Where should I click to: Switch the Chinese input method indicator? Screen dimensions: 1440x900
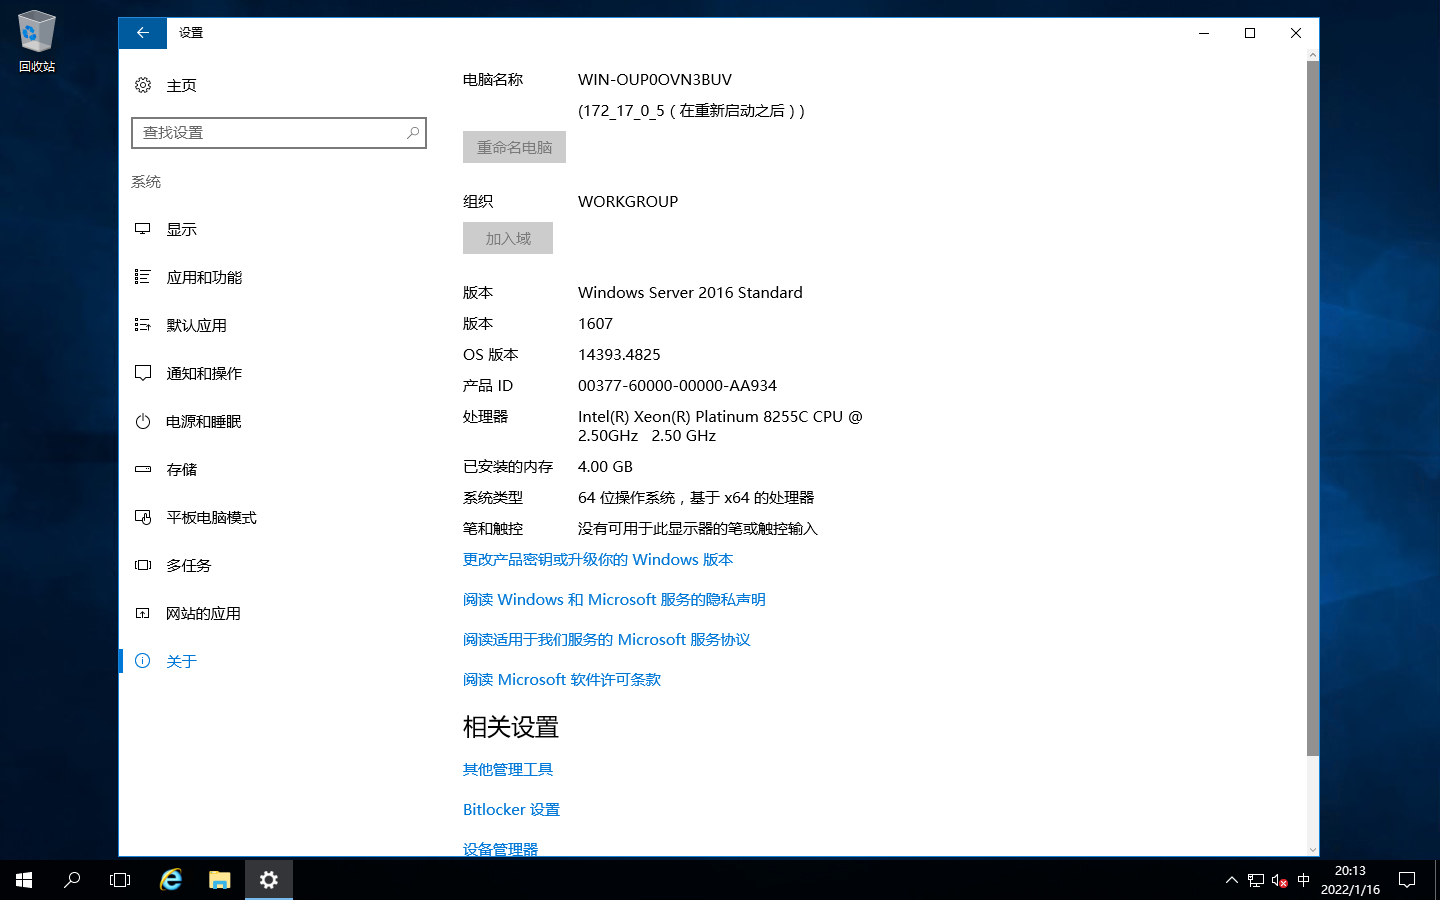point(1303,880)
